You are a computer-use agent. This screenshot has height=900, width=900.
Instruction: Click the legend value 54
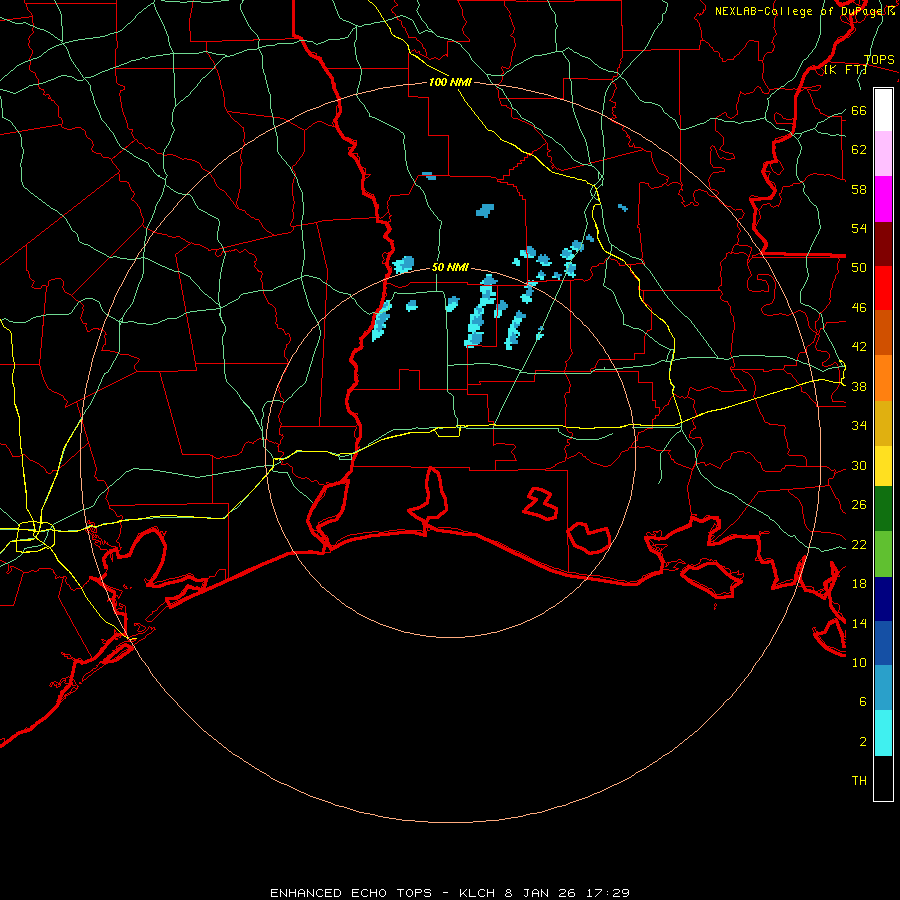pos(859,228)
